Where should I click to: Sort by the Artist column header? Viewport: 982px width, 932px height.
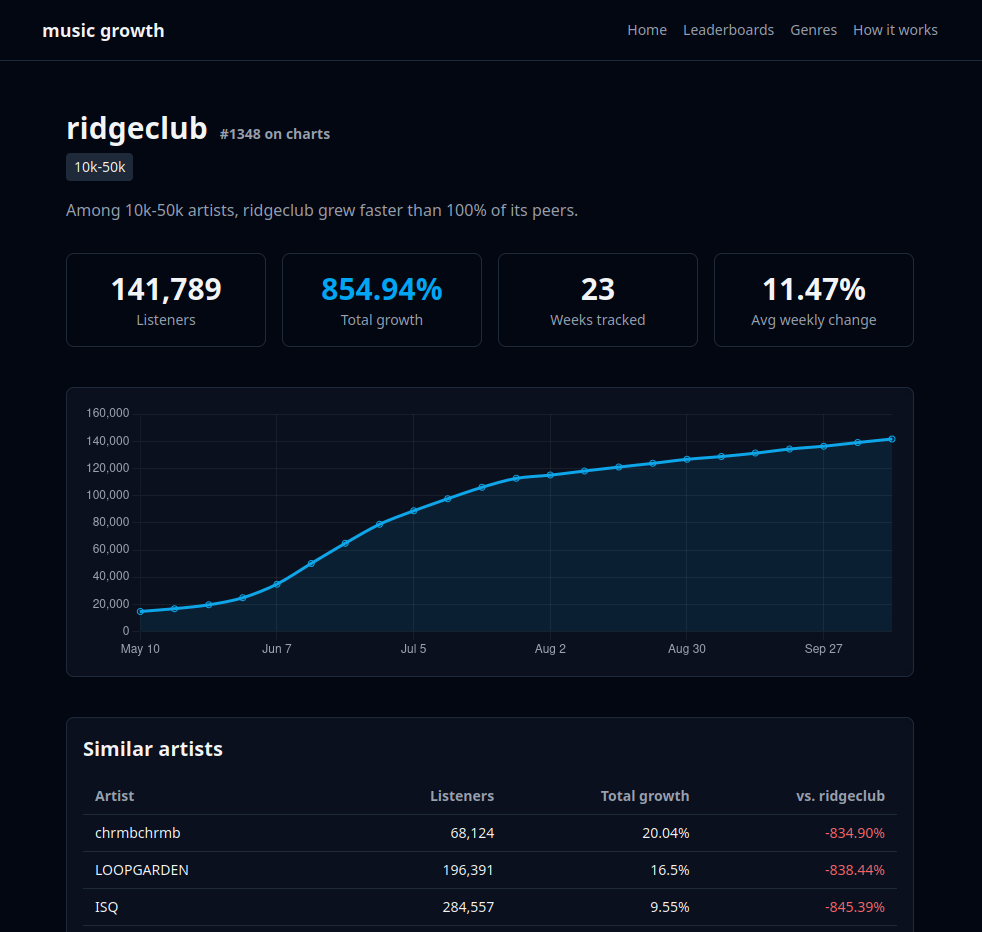coord(115,796)
